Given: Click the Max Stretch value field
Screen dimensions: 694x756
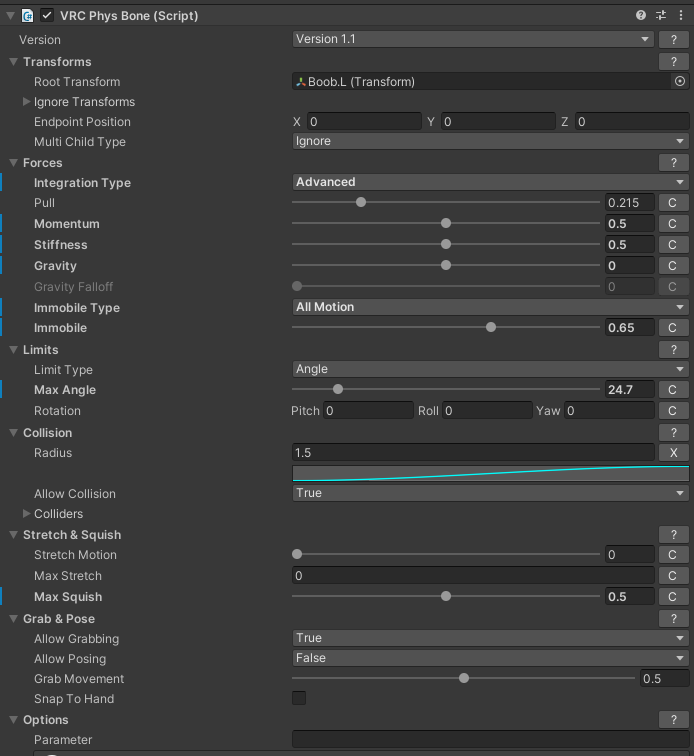Looking at the screenshot, I should click(x=473, y=576).
